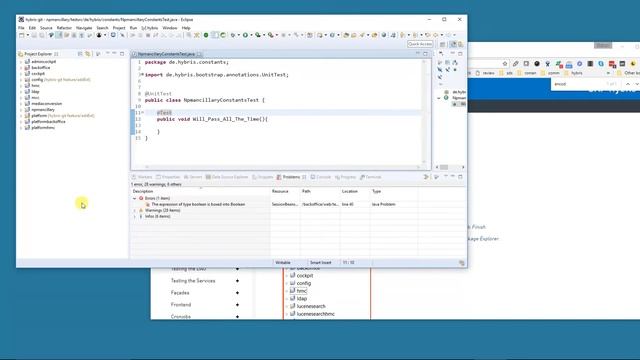Expand the Warnings group in Problems
The height and width of the screenshot is (360, 640).
point(135,210)
